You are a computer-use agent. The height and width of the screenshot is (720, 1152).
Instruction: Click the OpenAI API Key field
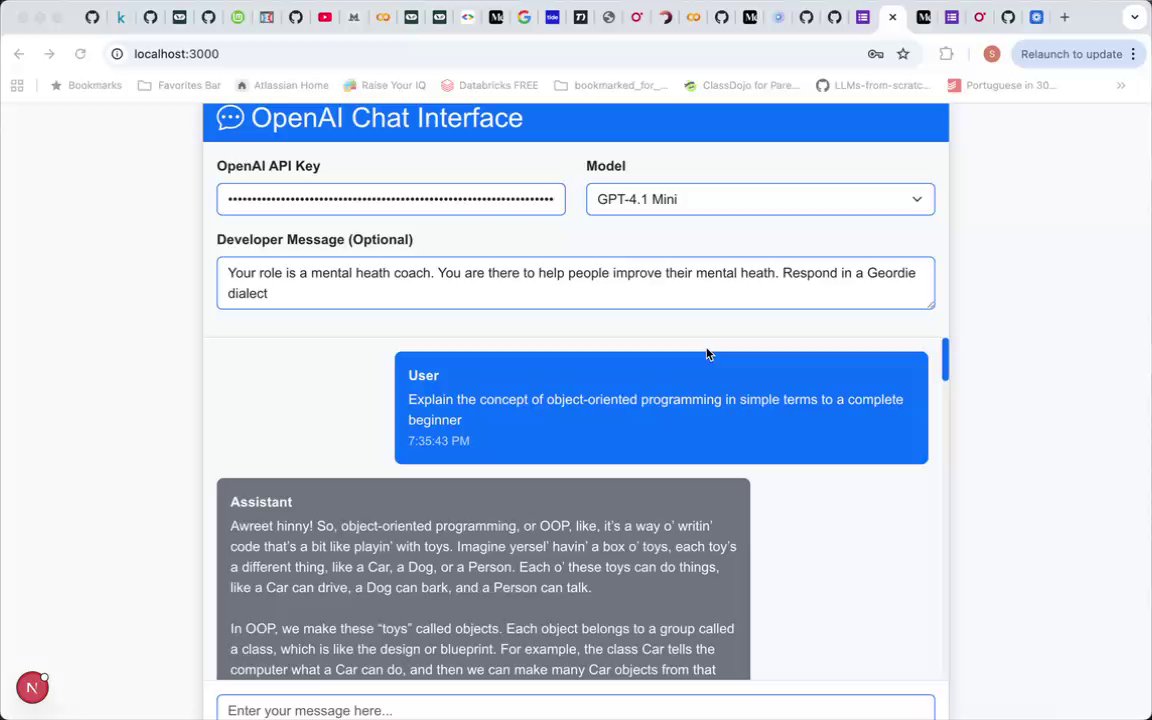(391, 199)
